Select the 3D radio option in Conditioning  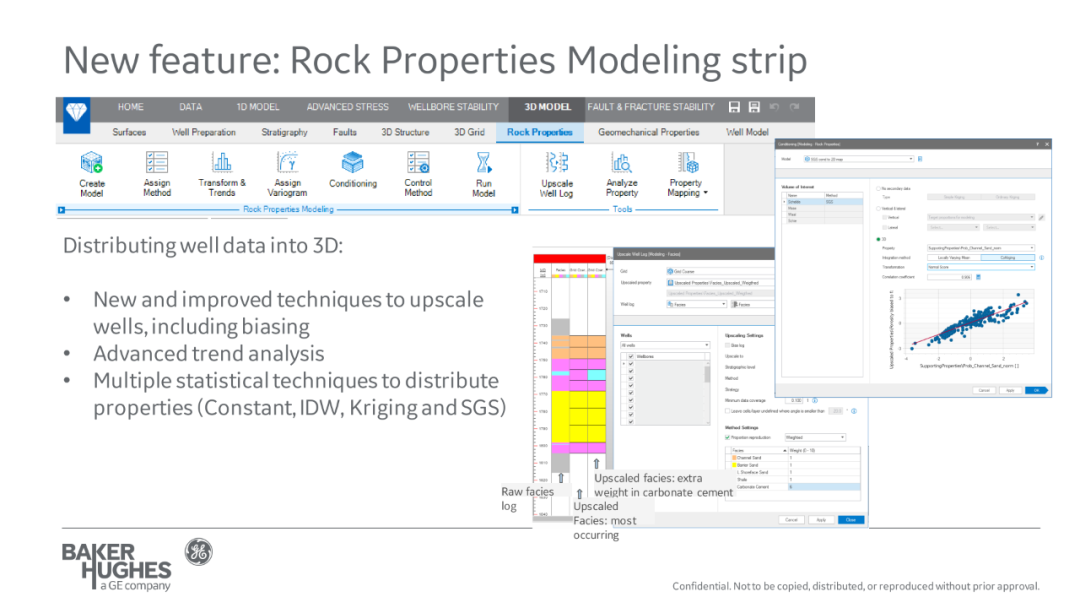pos(878,239)
